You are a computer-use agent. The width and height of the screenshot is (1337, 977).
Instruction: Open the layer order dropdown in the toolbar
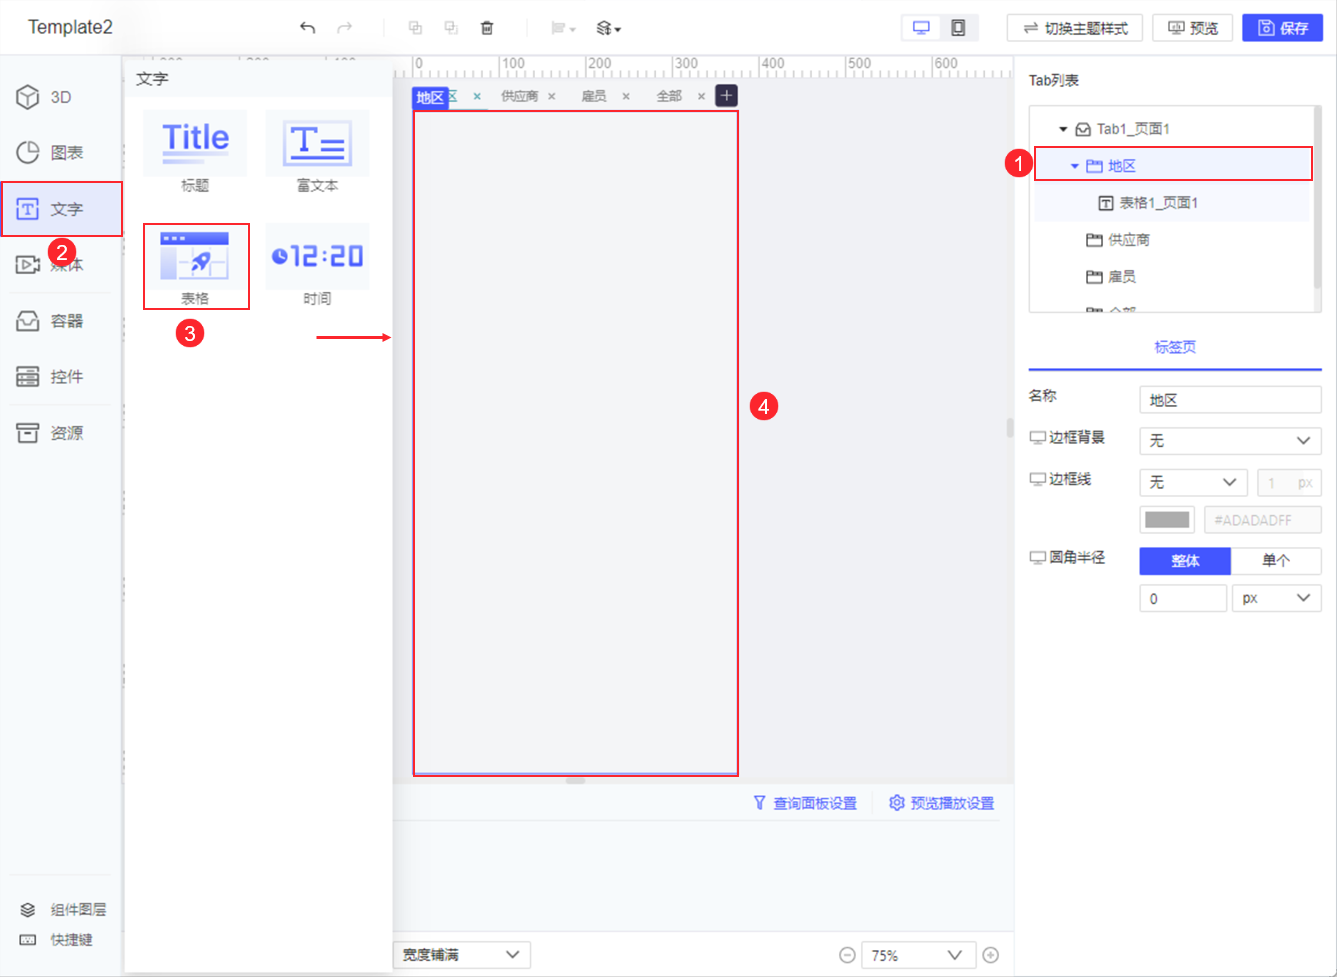pos(609,28)
